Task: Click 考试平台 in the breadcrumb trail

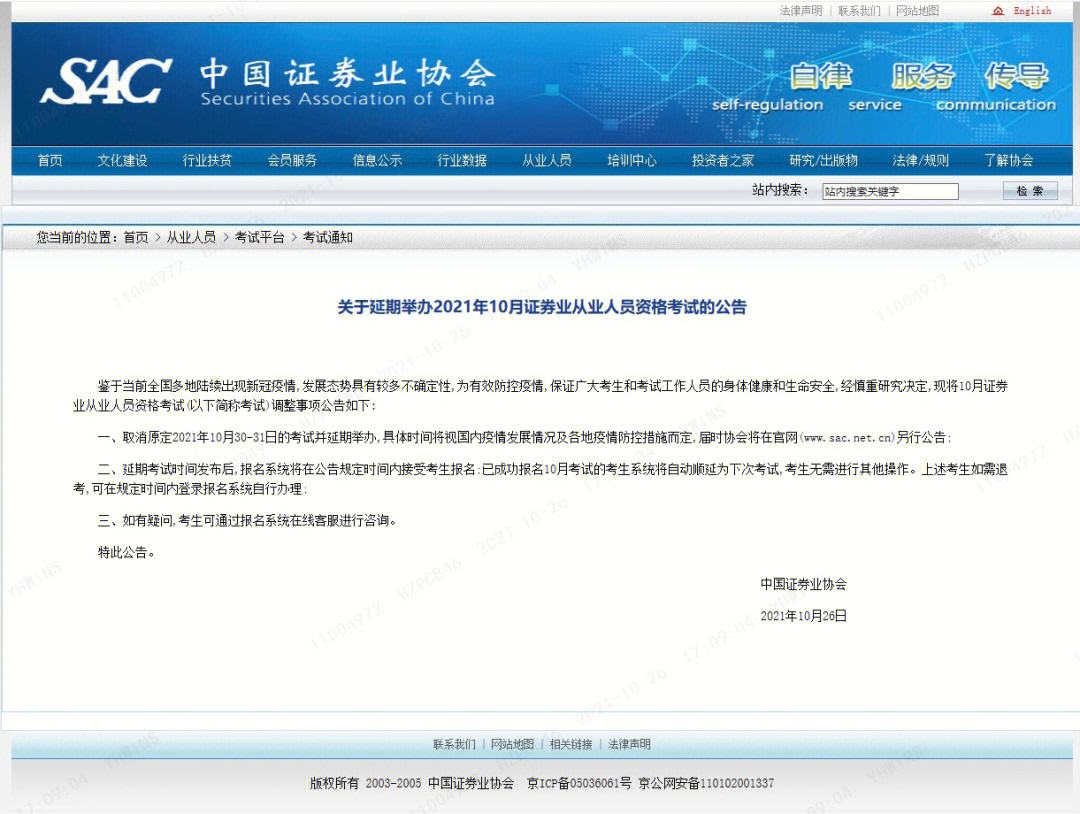Action: pyautogui.click(x=259, y=237)
